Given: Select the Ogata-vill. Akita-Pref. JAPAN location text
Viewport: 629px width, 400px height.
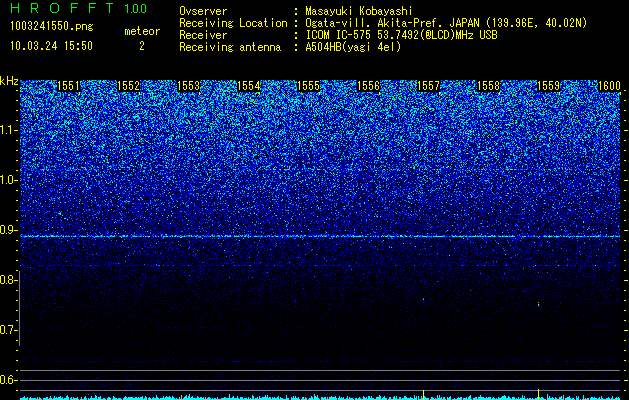Looking at the screenshot, I should [446, 23].
